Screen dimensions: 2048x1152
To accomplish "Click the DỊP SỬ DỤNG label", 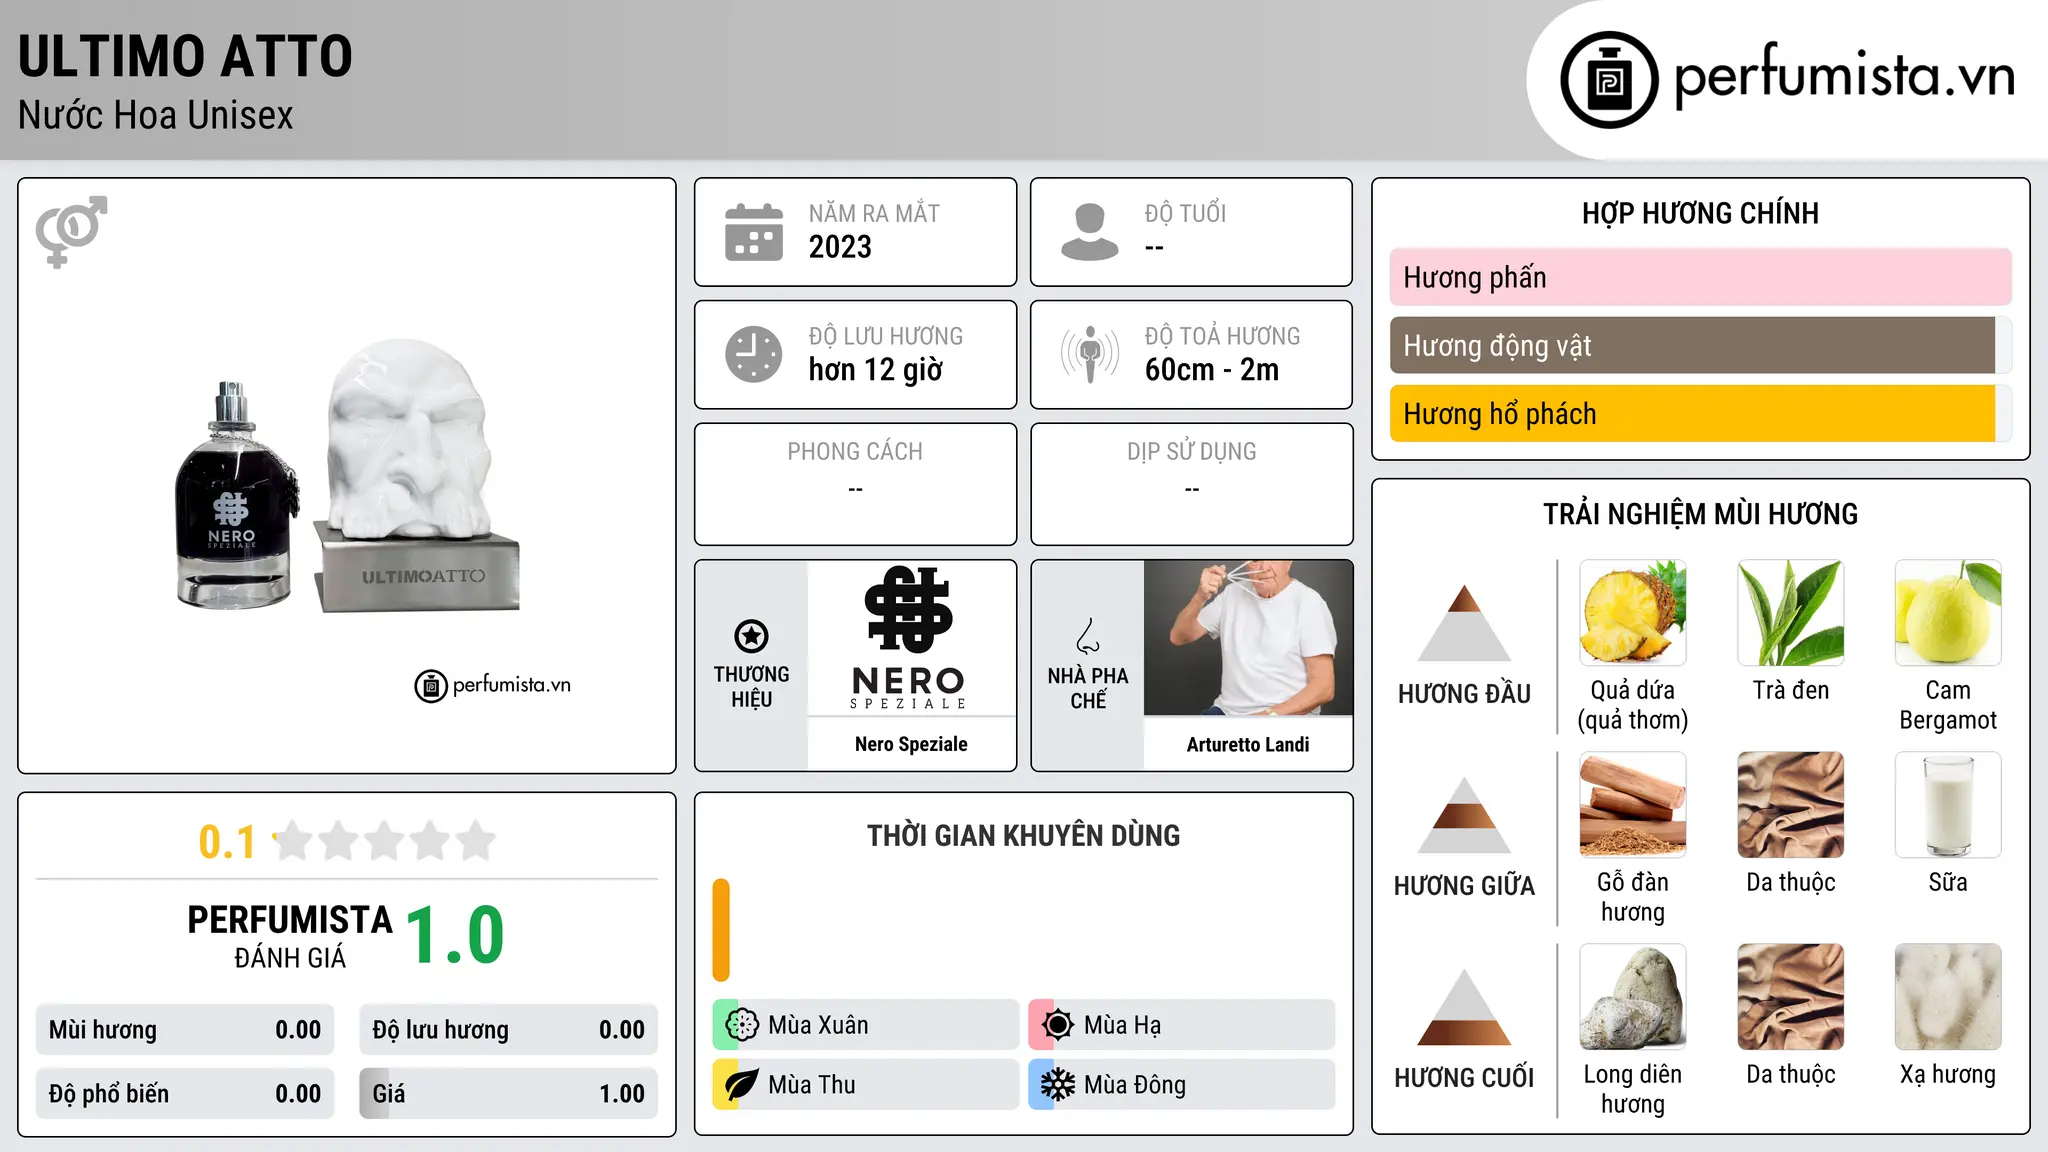I will point(1192,452).
